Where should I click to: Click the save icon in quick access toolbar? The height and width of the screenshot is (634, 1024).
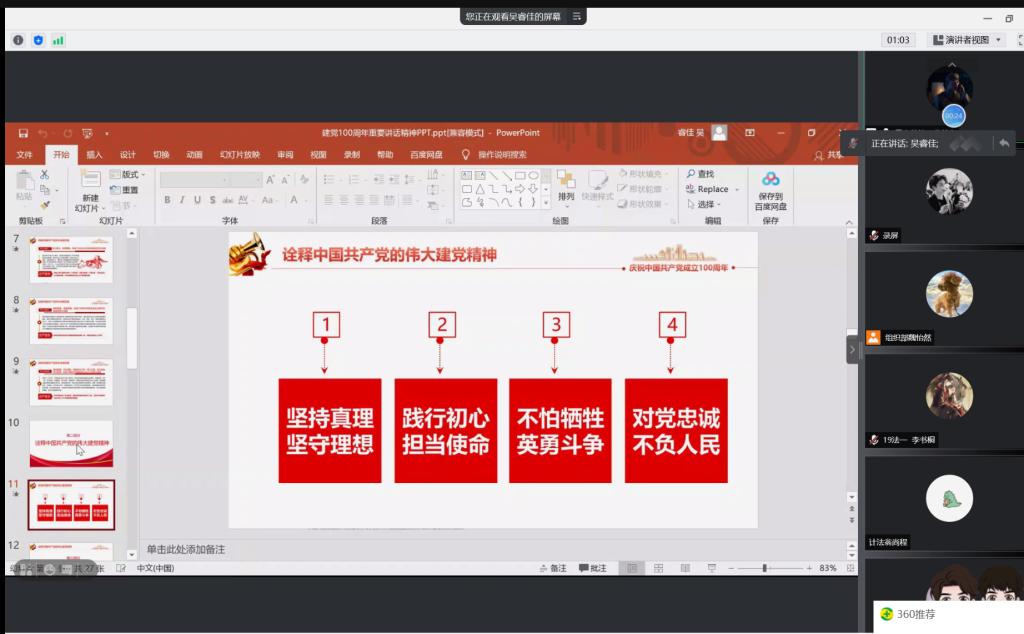point(23,133)
